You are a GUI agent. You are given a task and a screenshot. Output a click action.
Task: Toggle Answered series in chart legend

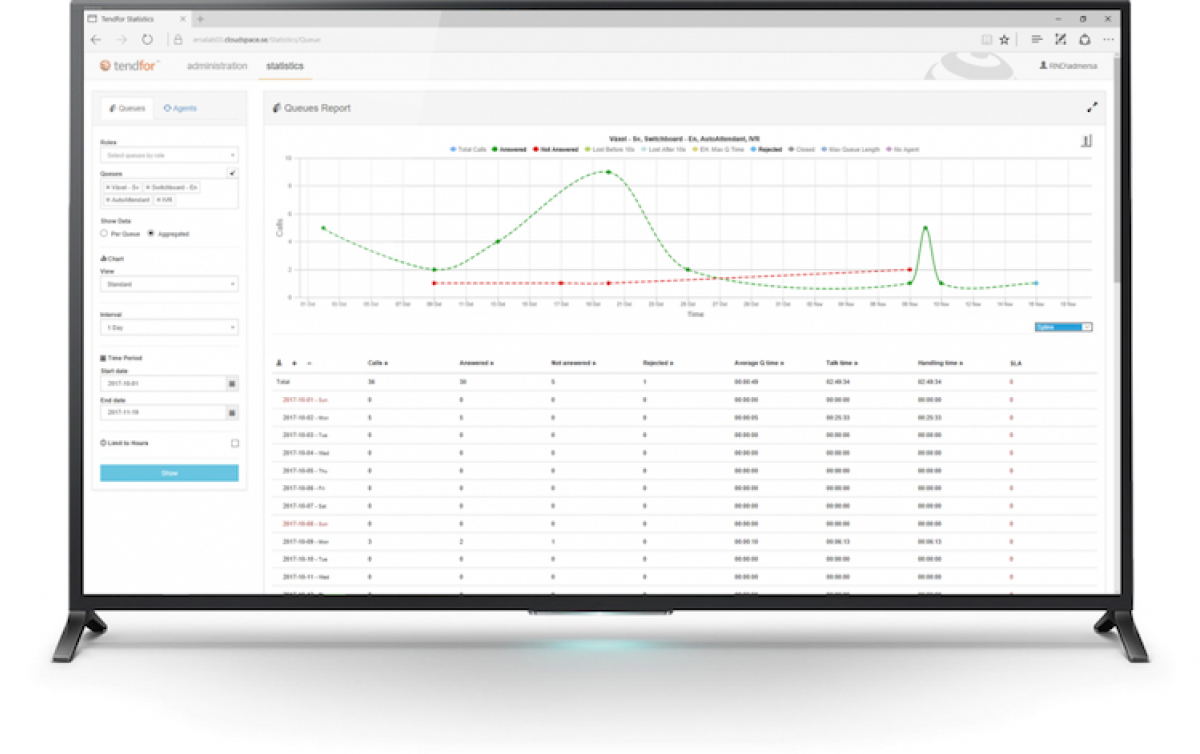(x=509, y=149)
